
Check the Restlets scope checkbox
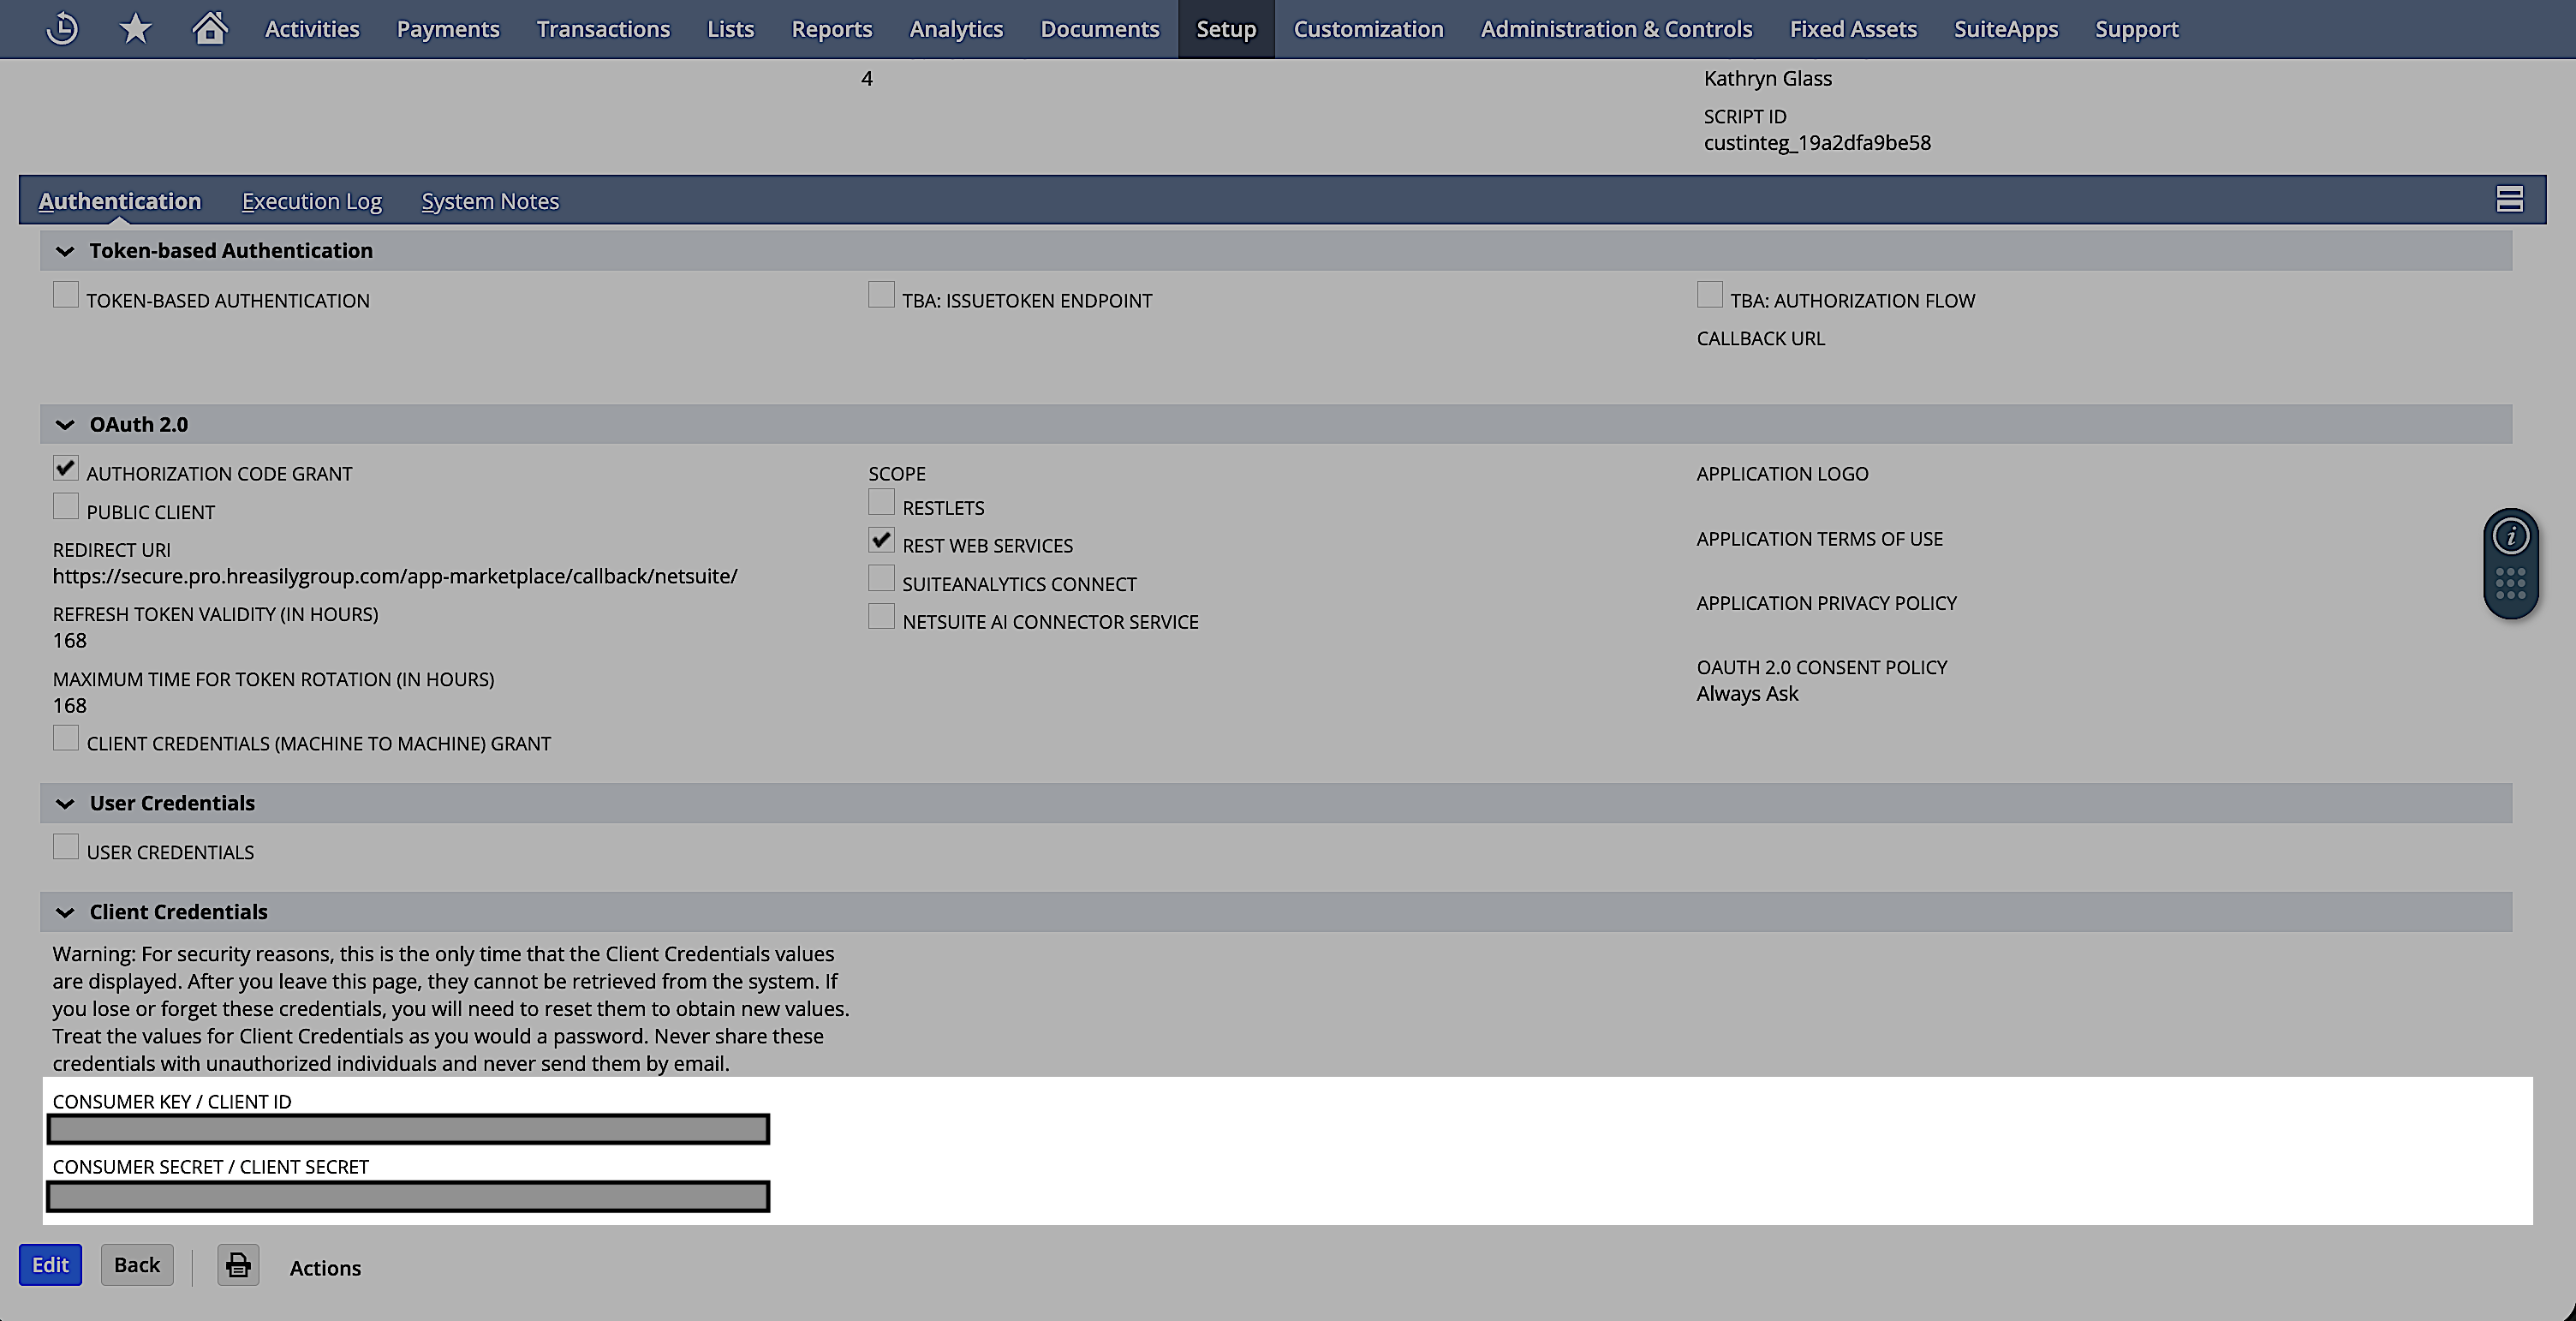(881, 502)
